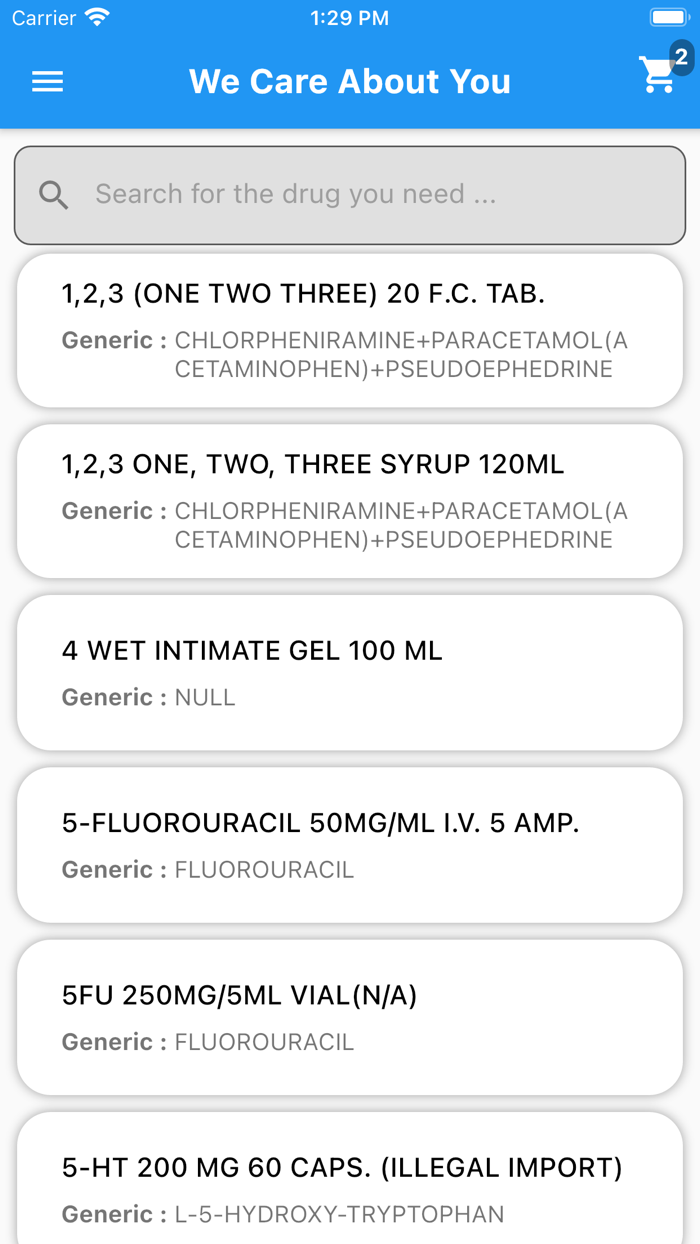Tap the Carrier label in status bar
The image size is (700, 1244).
tap(44, 18)
